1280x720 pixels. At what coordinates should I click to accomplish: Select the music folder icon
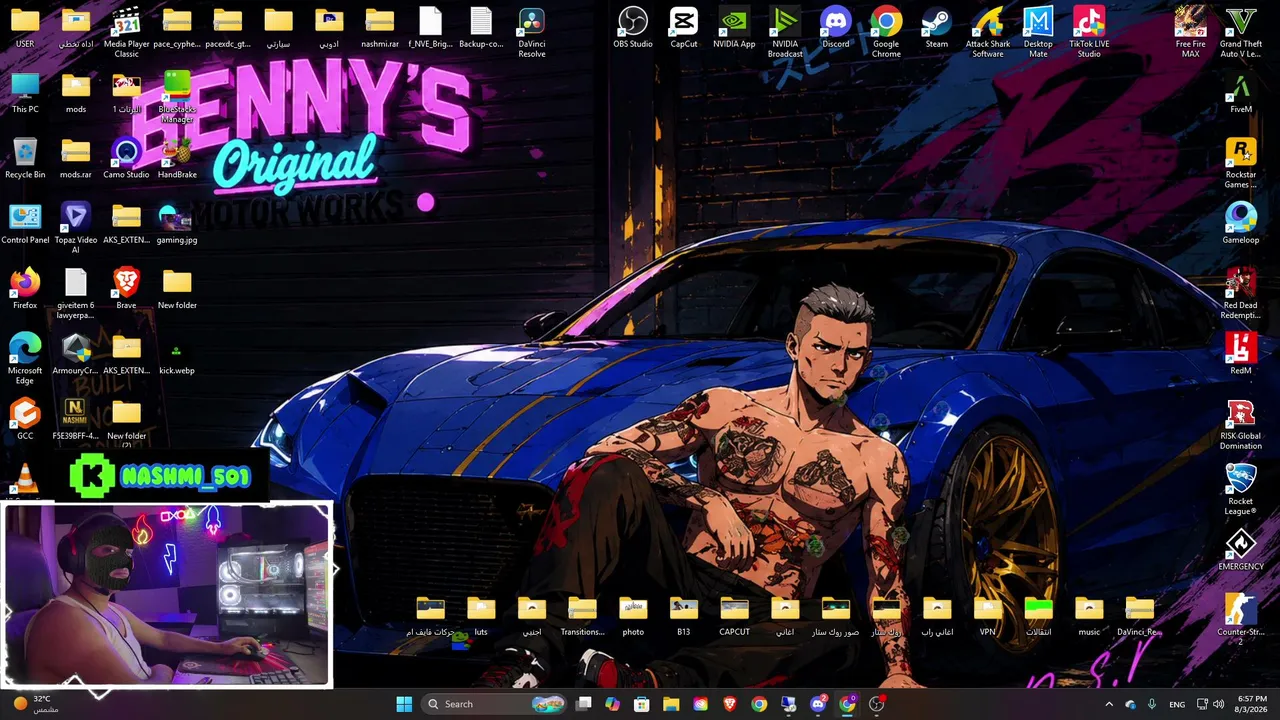pyautogui.click(x=1089, y=616)
